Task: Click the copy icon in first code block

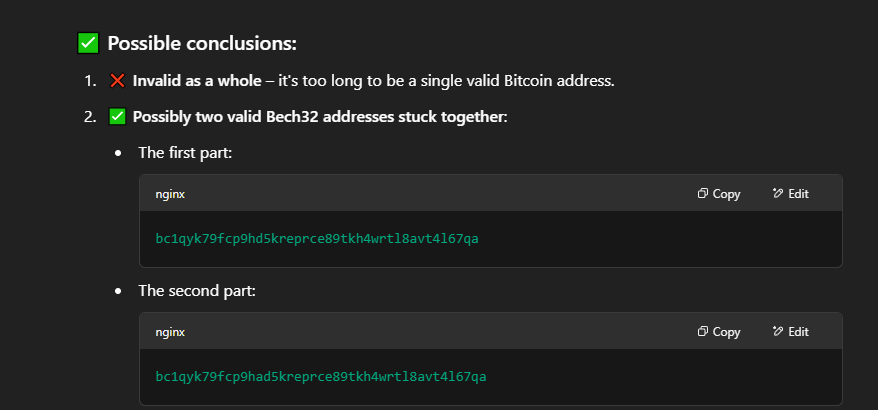Action: (703, 193)
